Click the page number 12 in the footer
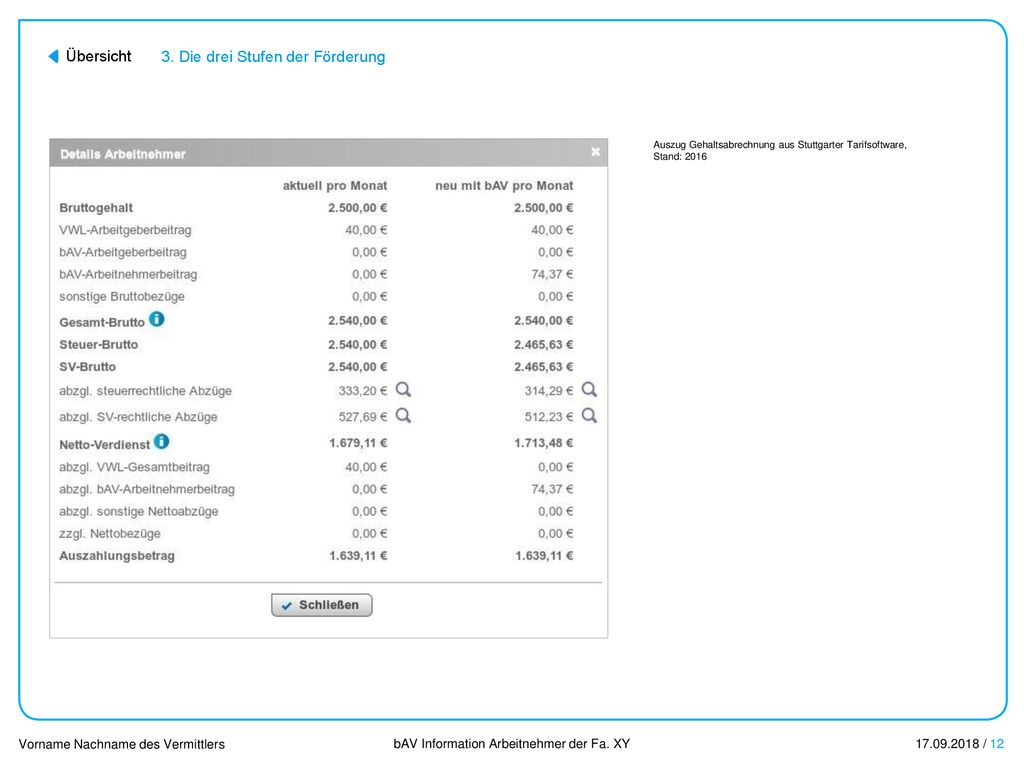 point(997,743)
